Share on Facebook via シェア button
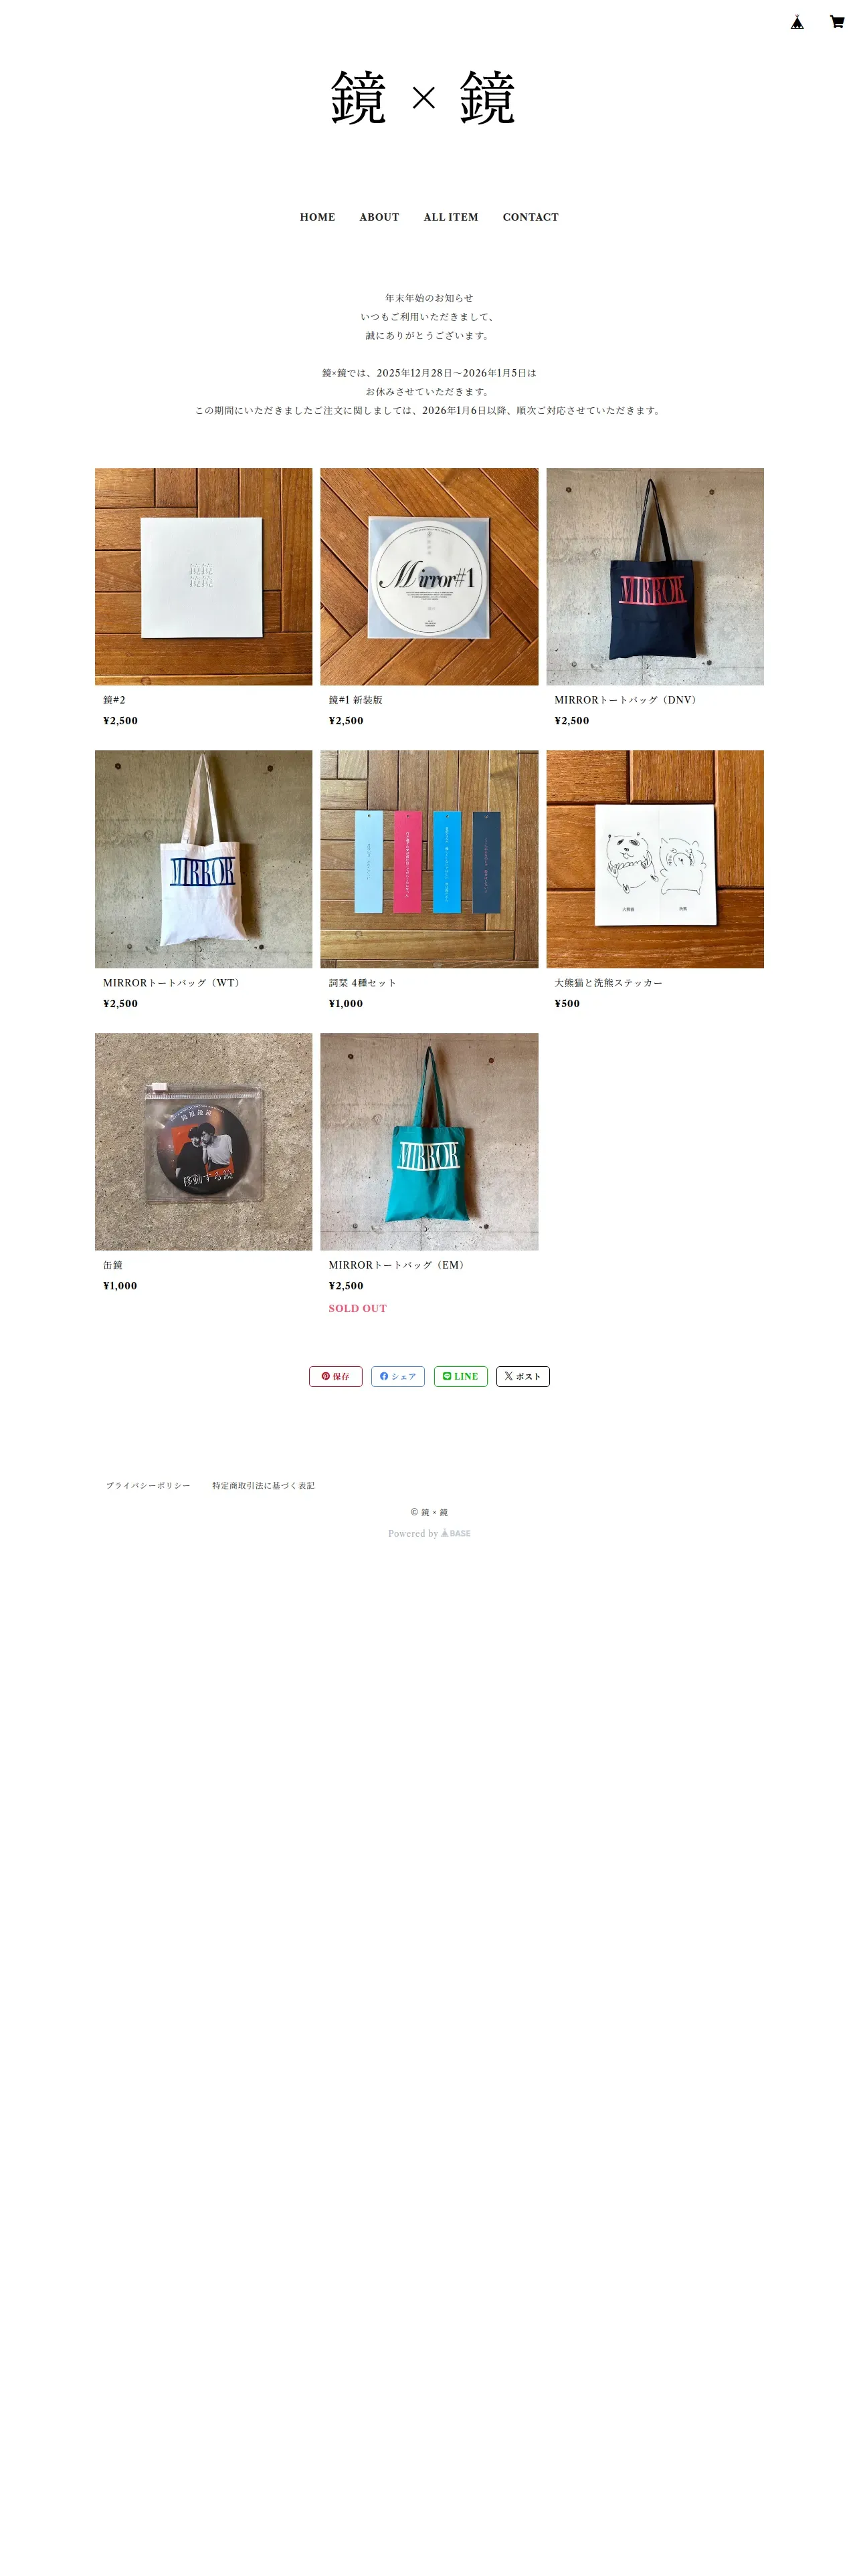Image resolution: width=859 pixels, height=2576 pixels. [x=398, y=1376]
